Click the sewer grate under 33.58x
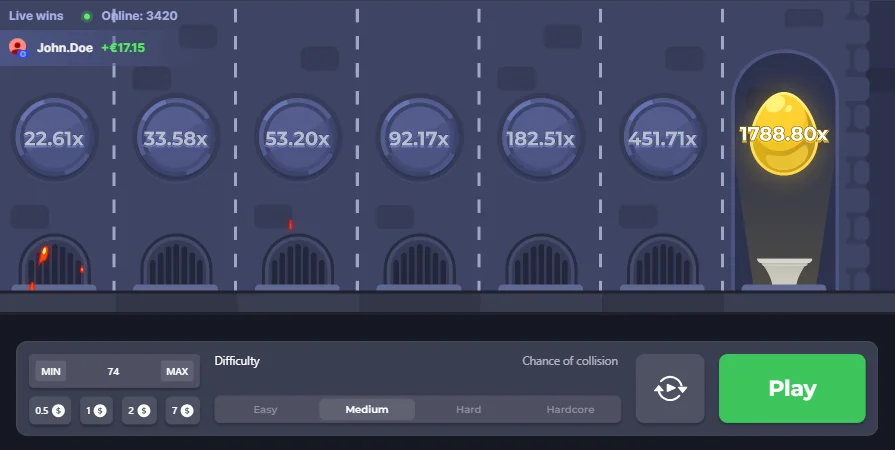The image size is (895, 450). tap(176, 263)
